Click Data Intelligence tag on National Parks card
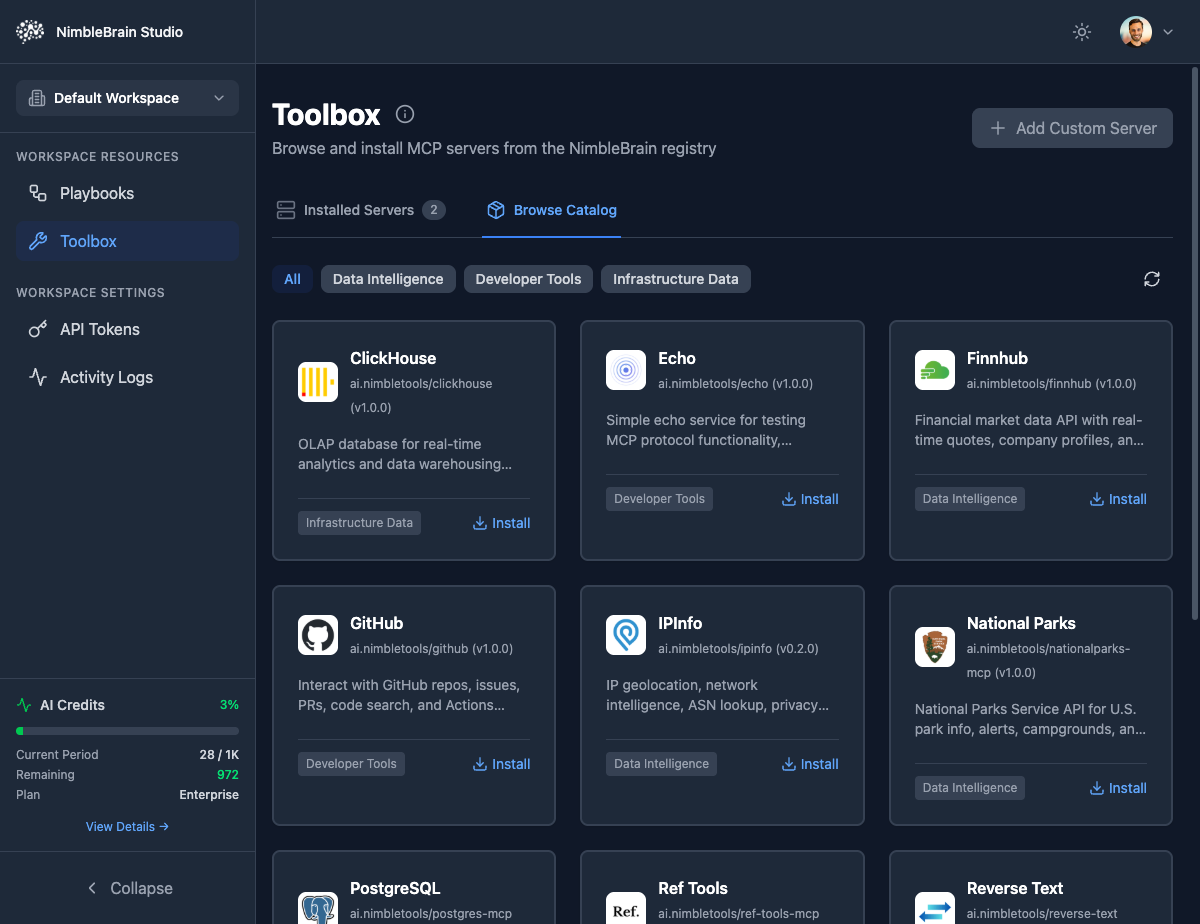This screenshot has height=924, width=1200. click(x=969, y=788)
